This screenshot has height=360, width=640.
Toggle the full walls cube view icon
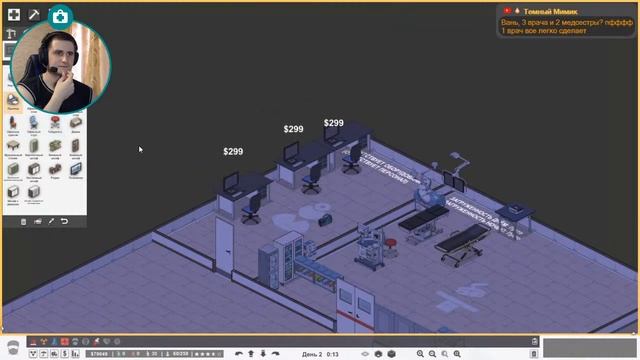pos(391,354)
